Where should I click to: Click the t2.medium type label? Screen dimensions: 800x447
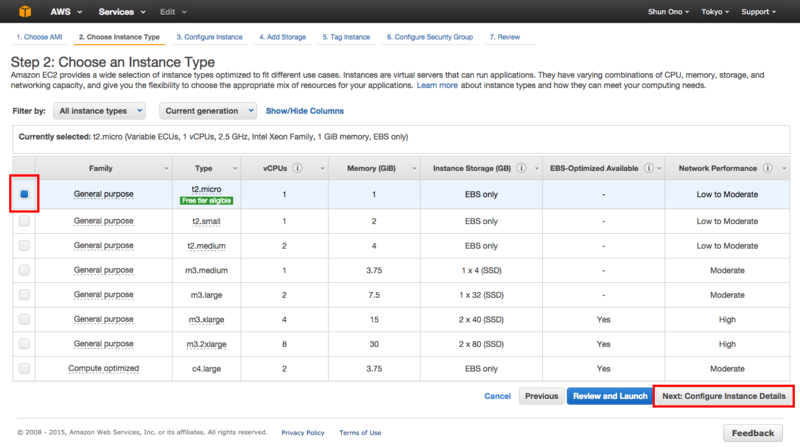pos(206,246)
